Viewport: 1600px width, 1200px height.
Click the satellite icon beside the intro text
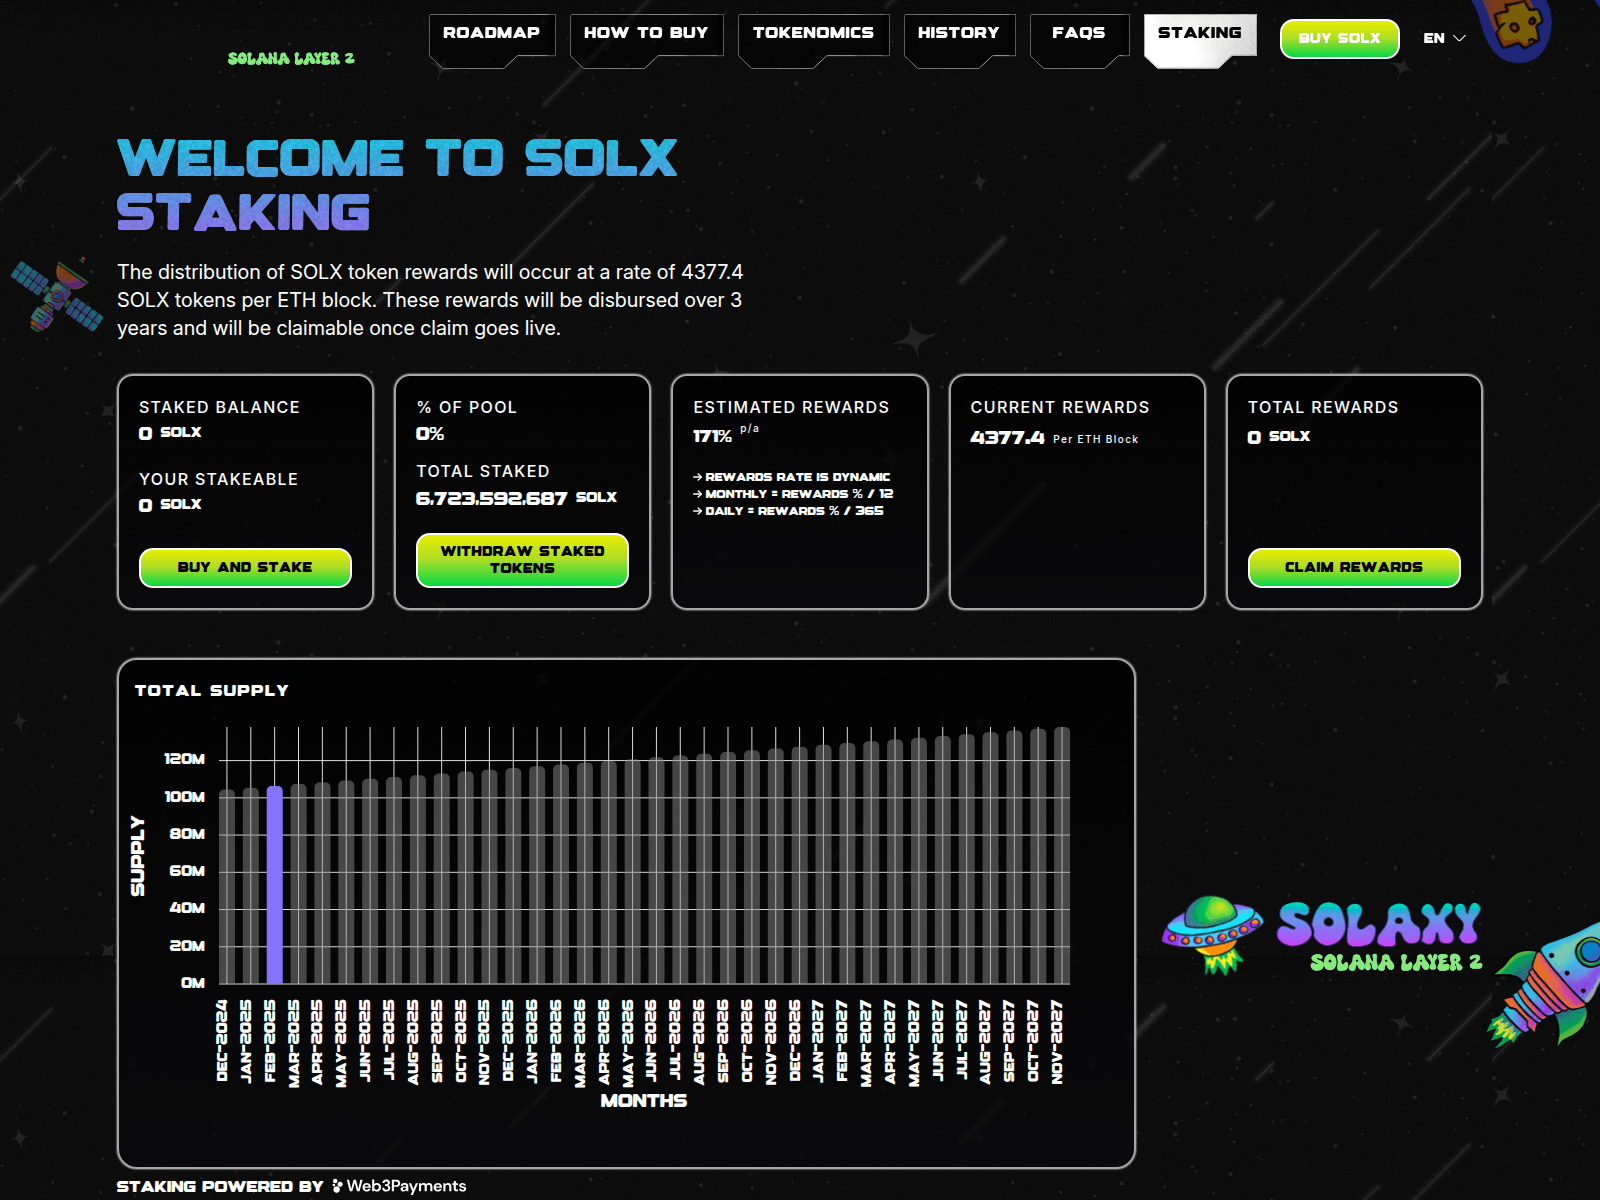pyautogui.click(x=55, y=295)
